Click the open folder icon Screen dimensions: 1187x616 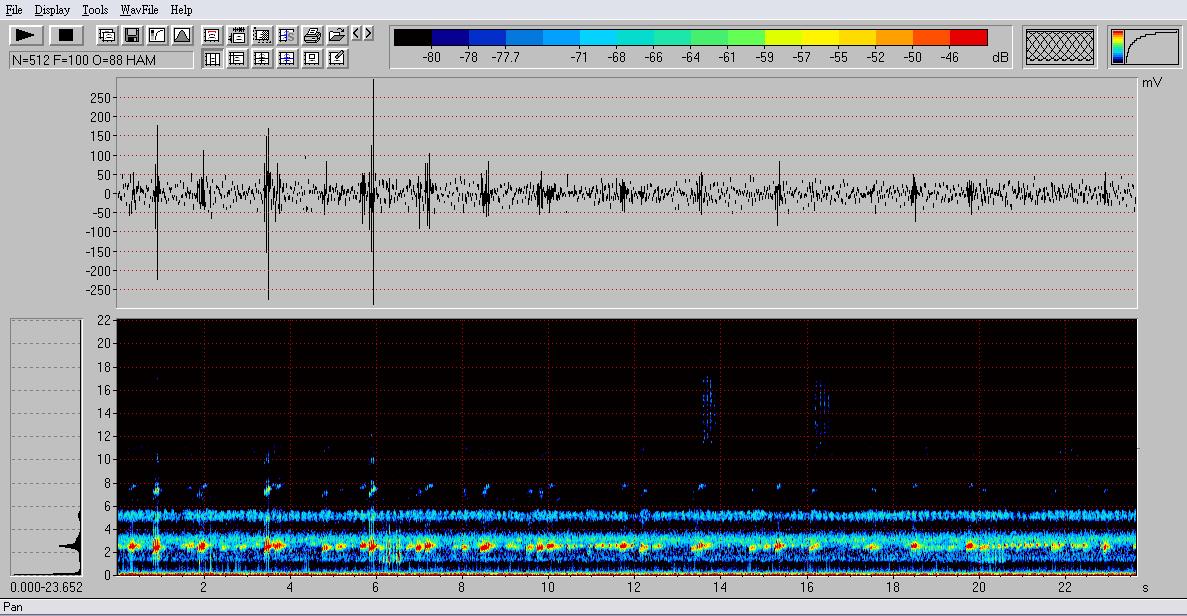tap(337, 35)
